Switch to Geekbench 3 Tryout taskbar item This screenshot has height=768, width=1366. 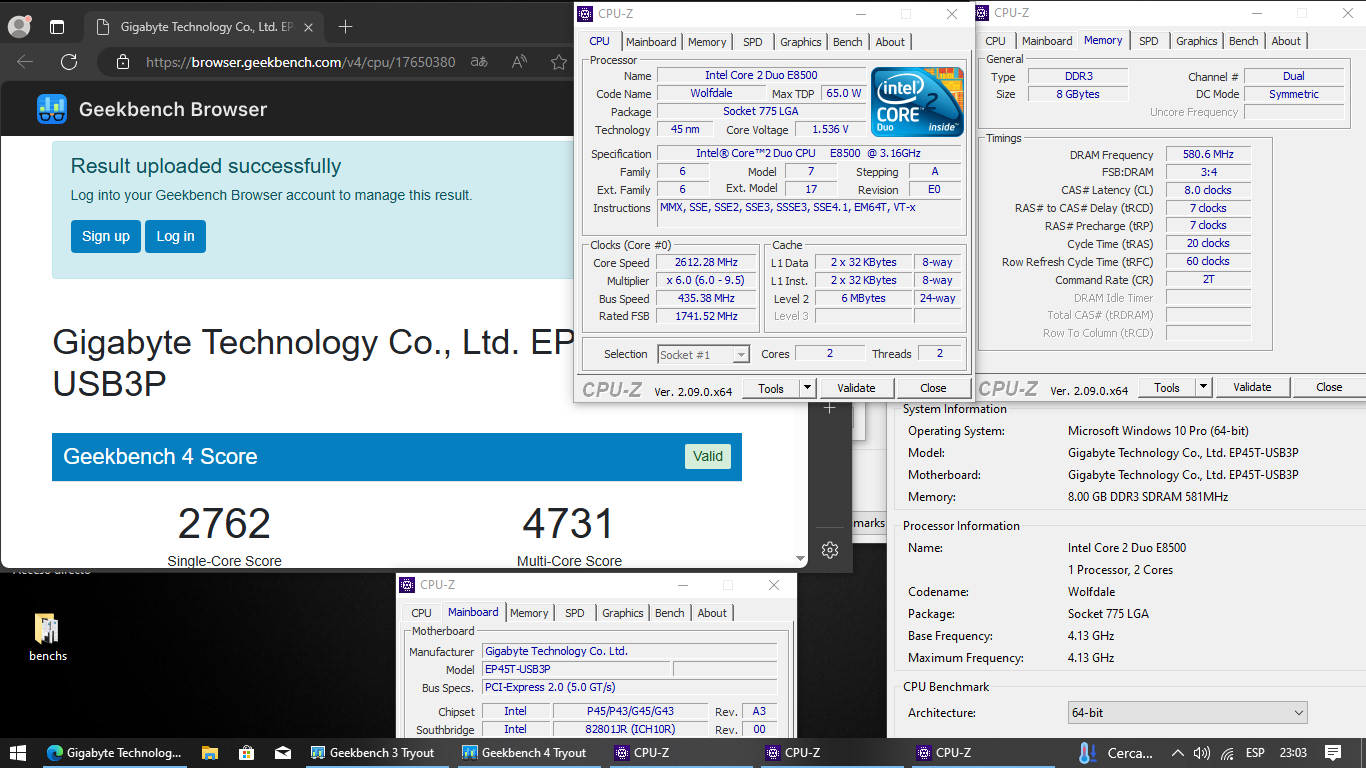(x=372, y=753)
